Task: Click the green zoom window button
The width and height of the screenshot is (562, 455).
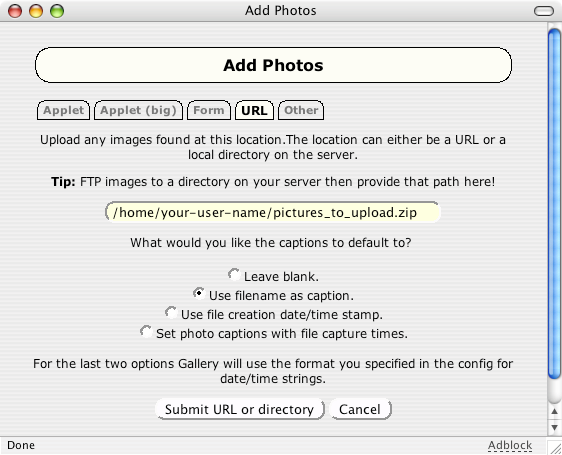Action: coord(57,11)
